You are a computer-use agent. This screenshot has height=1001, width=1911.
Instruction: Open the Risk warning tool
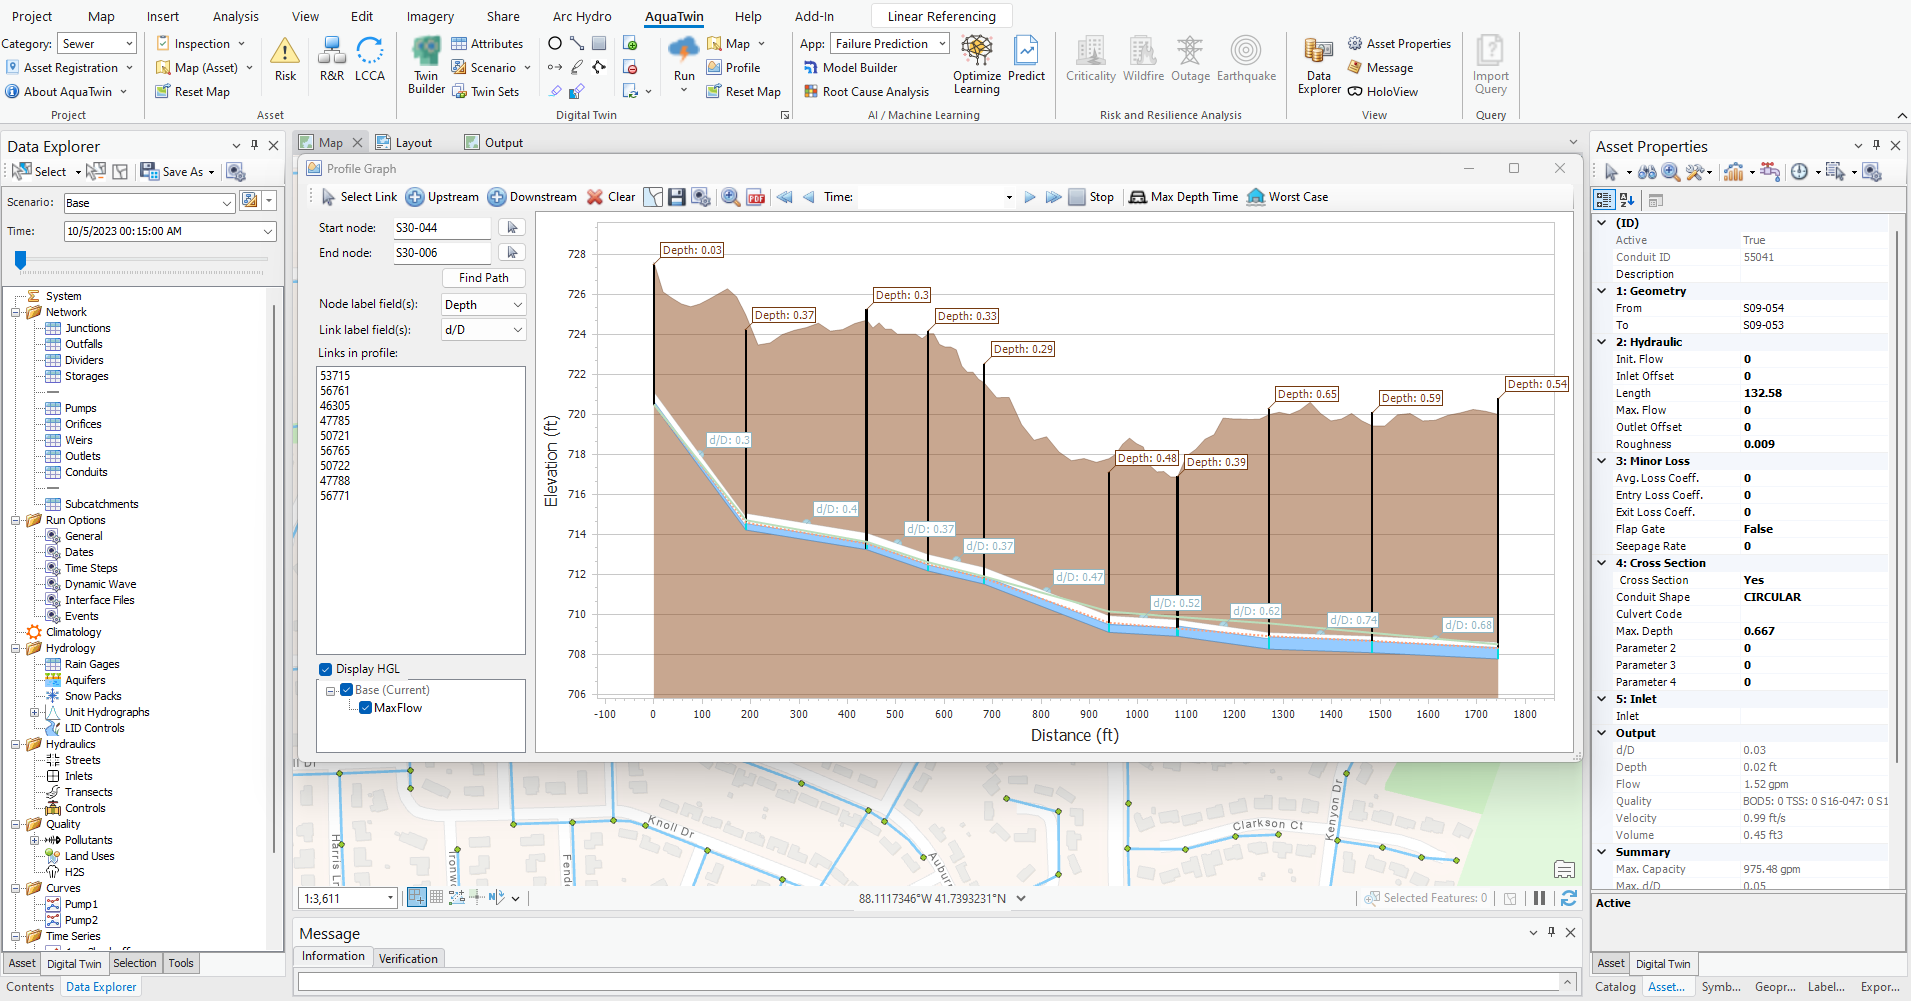285,59
